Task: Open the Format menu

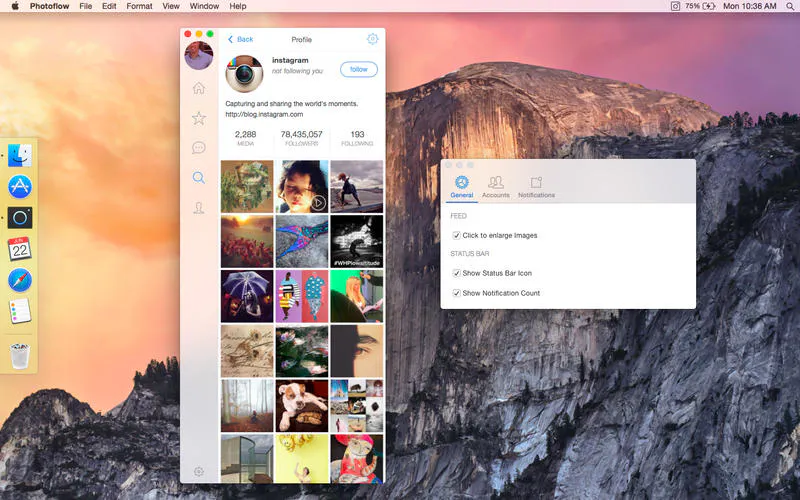Action: coord(139,6)
